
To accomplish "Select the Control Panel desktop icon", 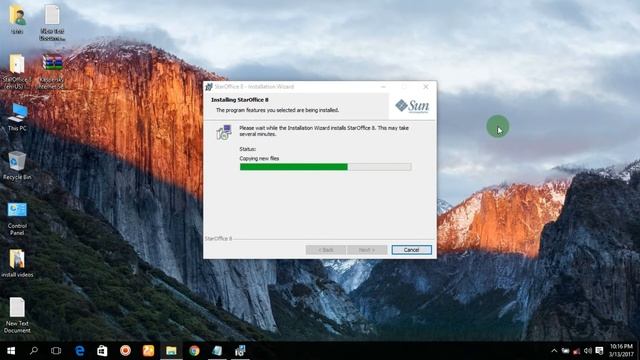I will pos(17,219).
